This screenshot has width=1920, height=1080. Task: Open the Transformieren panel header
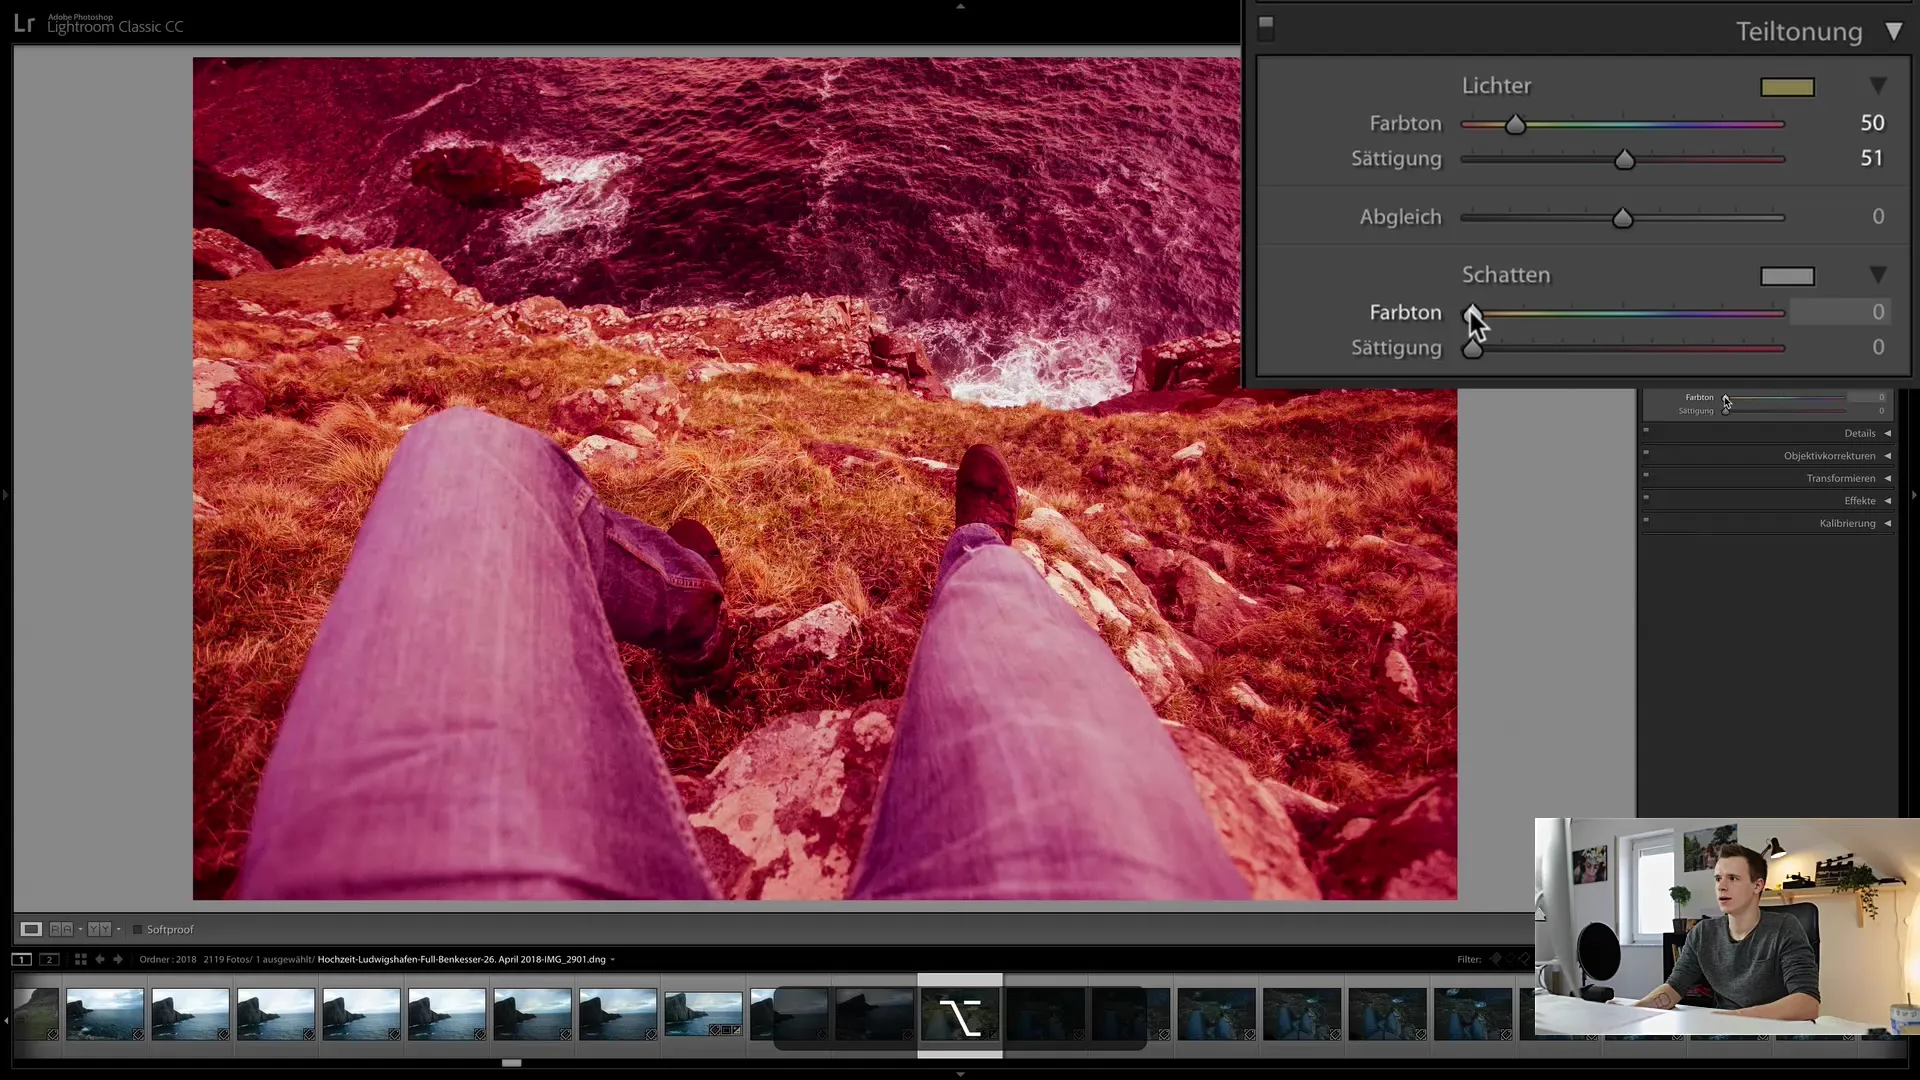tap(1768, 479)
